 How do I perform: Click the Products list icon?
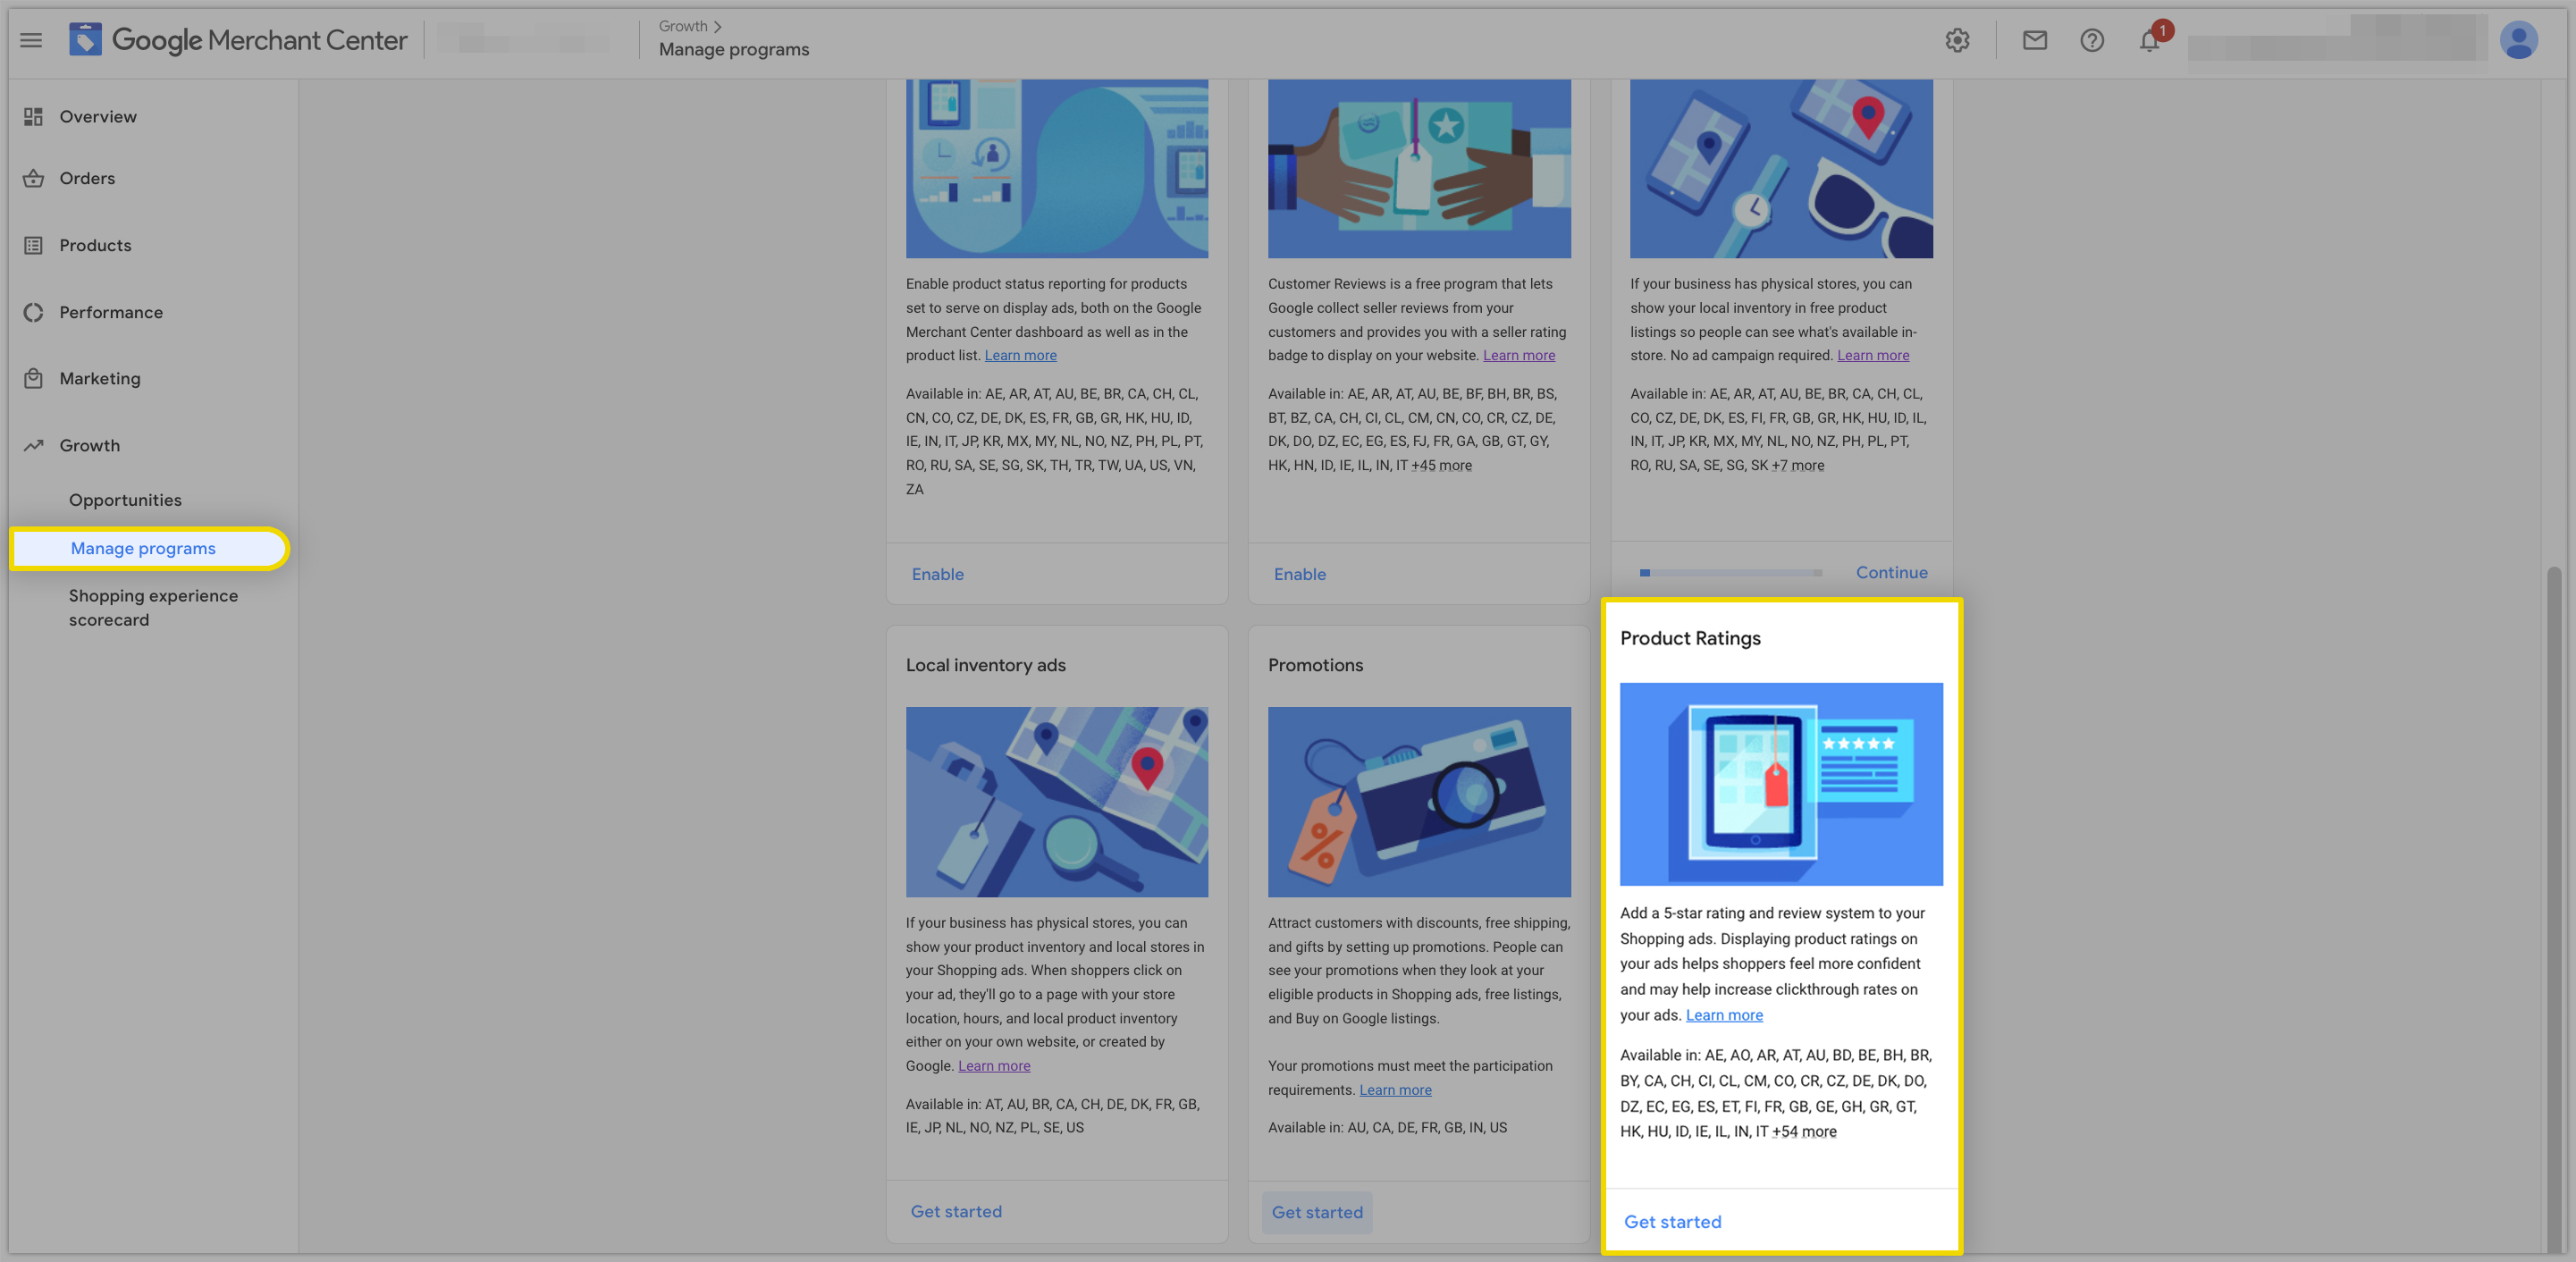[x=33, y=245]
